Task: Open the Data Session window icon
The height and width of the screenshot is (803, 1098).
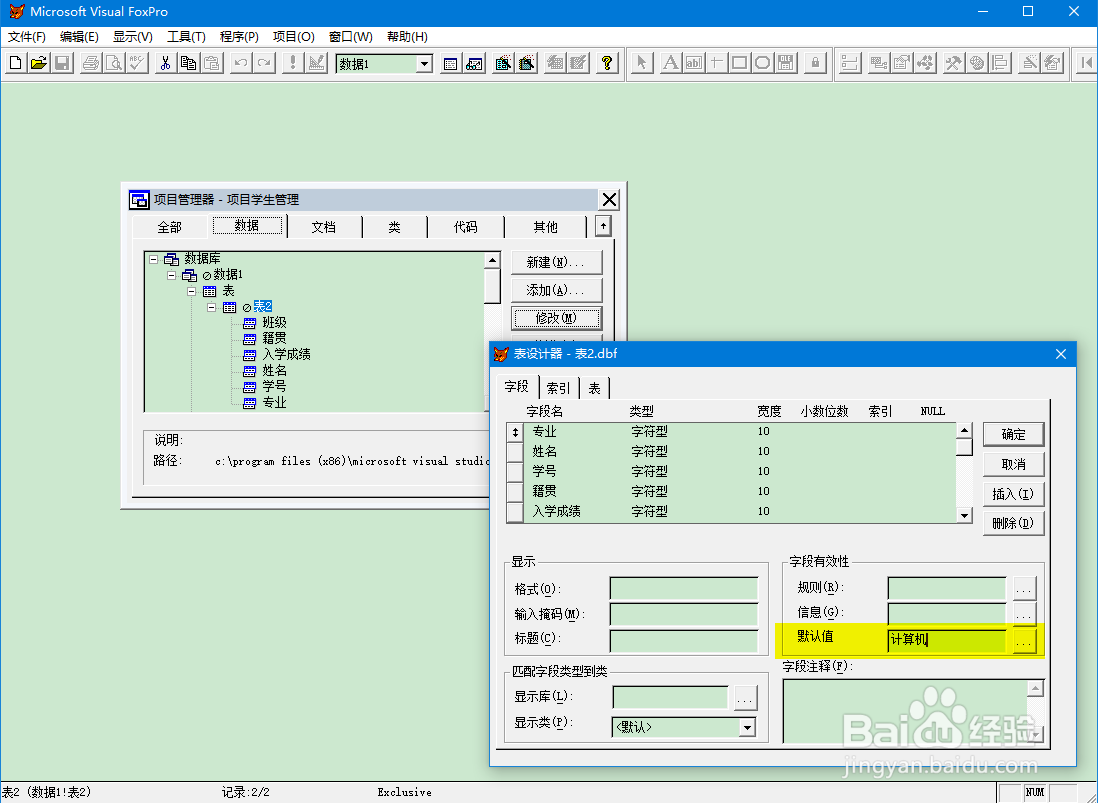Action: [x=474, y=63]
